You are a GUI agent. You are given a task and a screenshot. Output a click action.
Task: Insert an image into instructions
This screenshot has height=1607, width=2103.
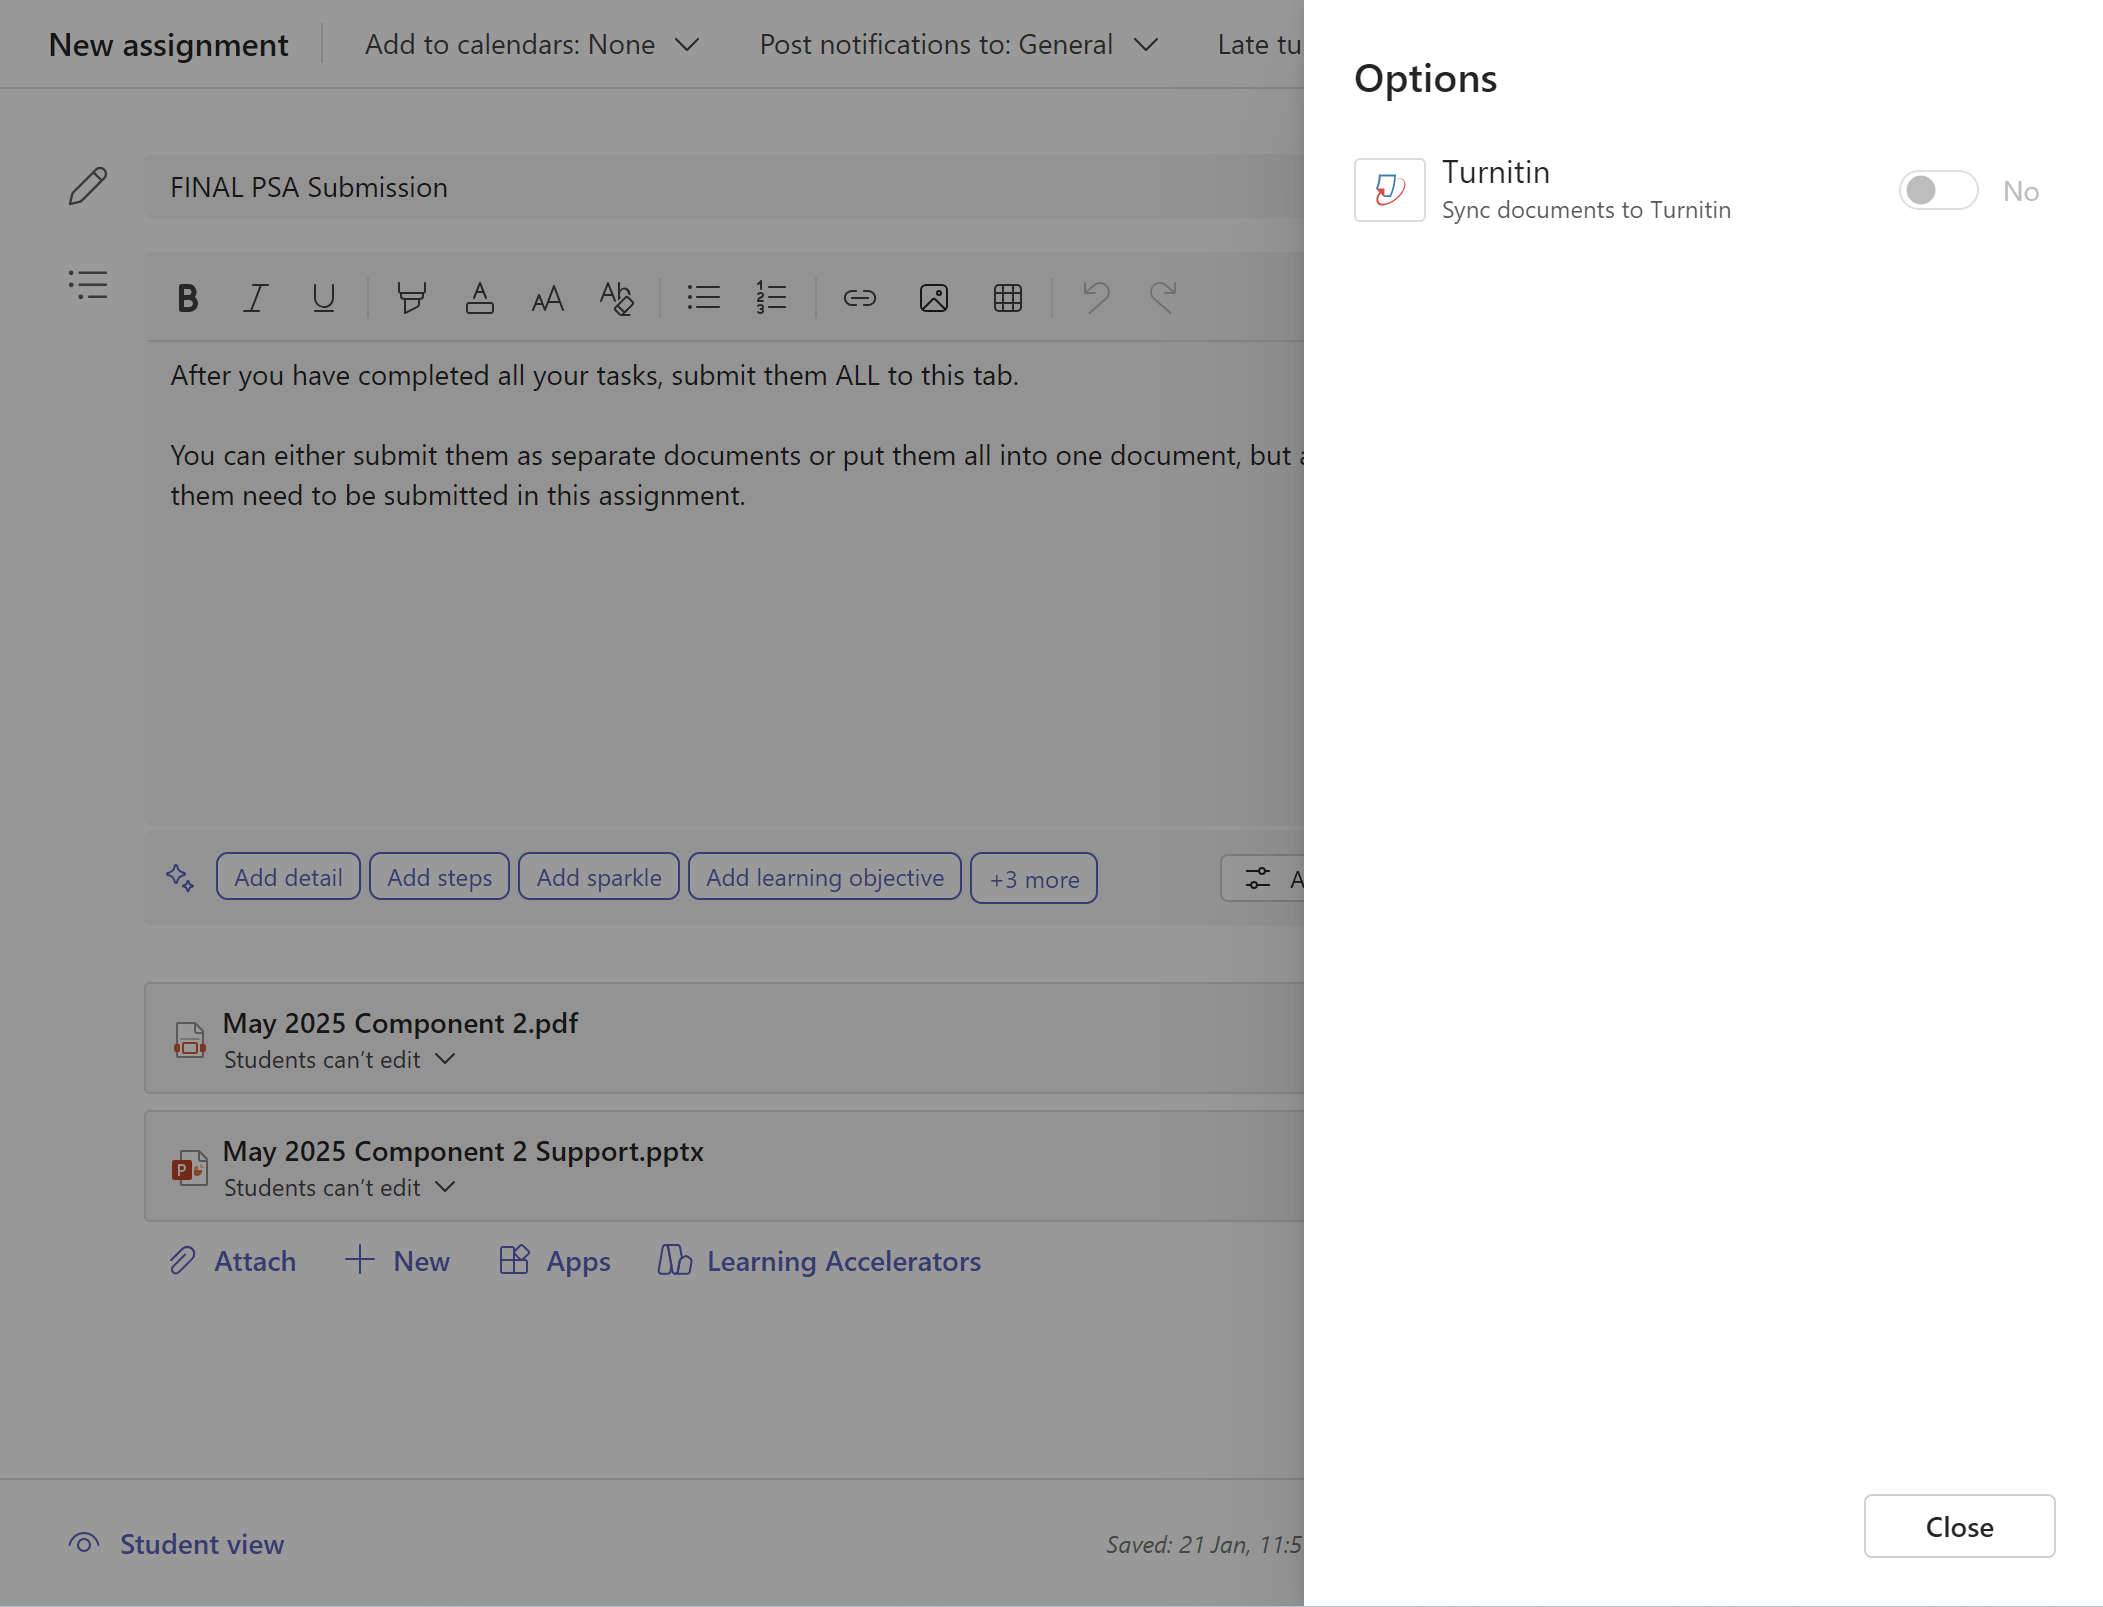pyautogui.click(x=933, y=298)
